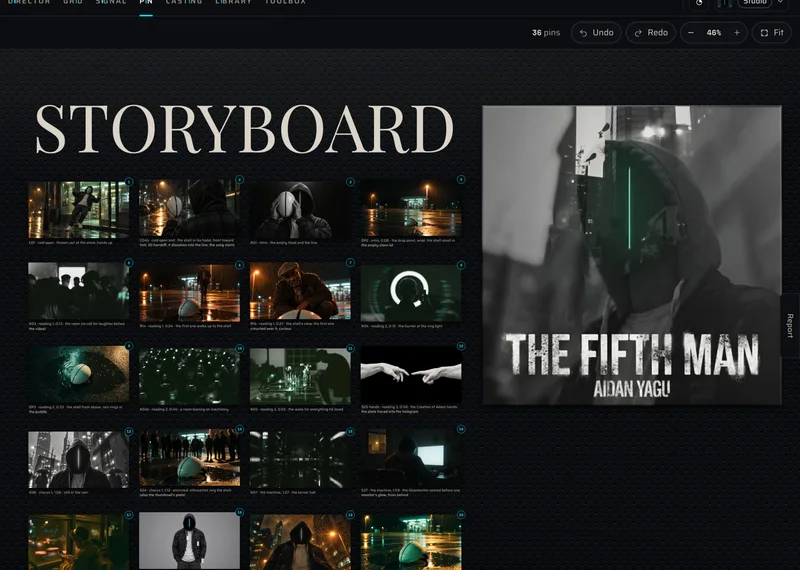Click pin badge number 19
800x570 pixels.
pyautogui.click(x=350, y=515)
